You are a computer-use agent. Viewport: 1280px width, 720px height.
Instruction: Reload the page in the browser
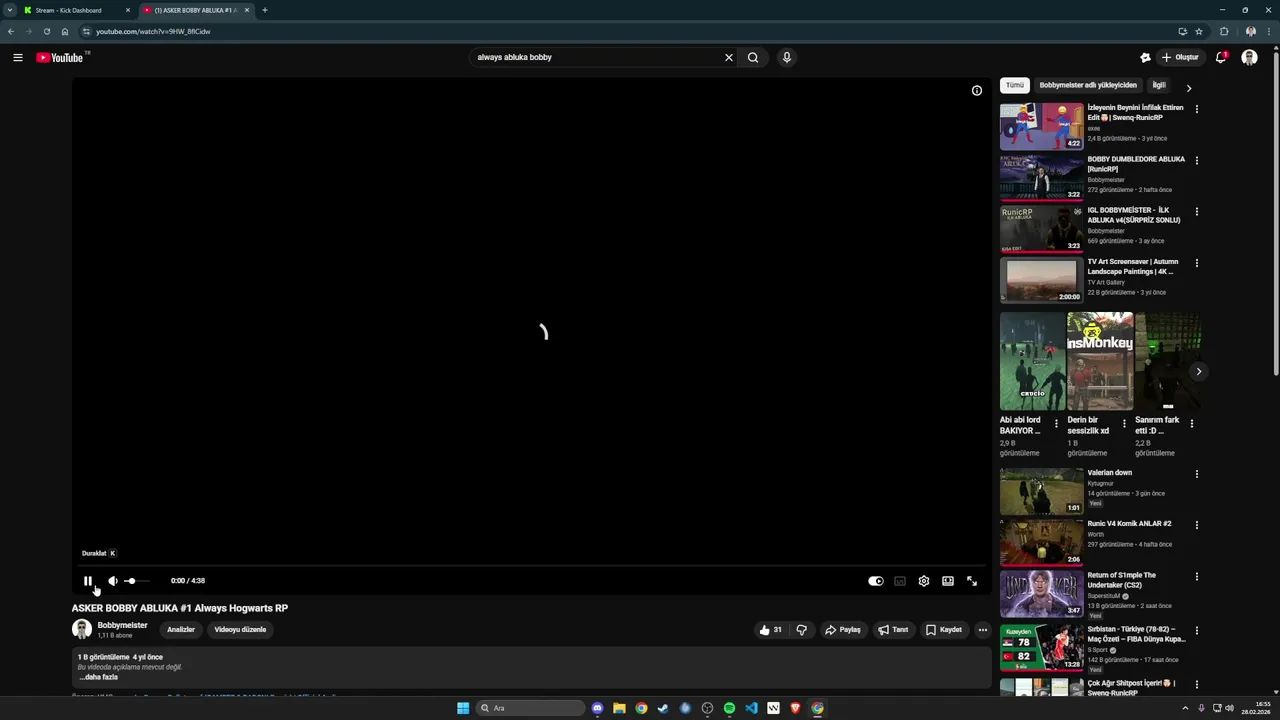pyautogui.click(x=46, y=32)
